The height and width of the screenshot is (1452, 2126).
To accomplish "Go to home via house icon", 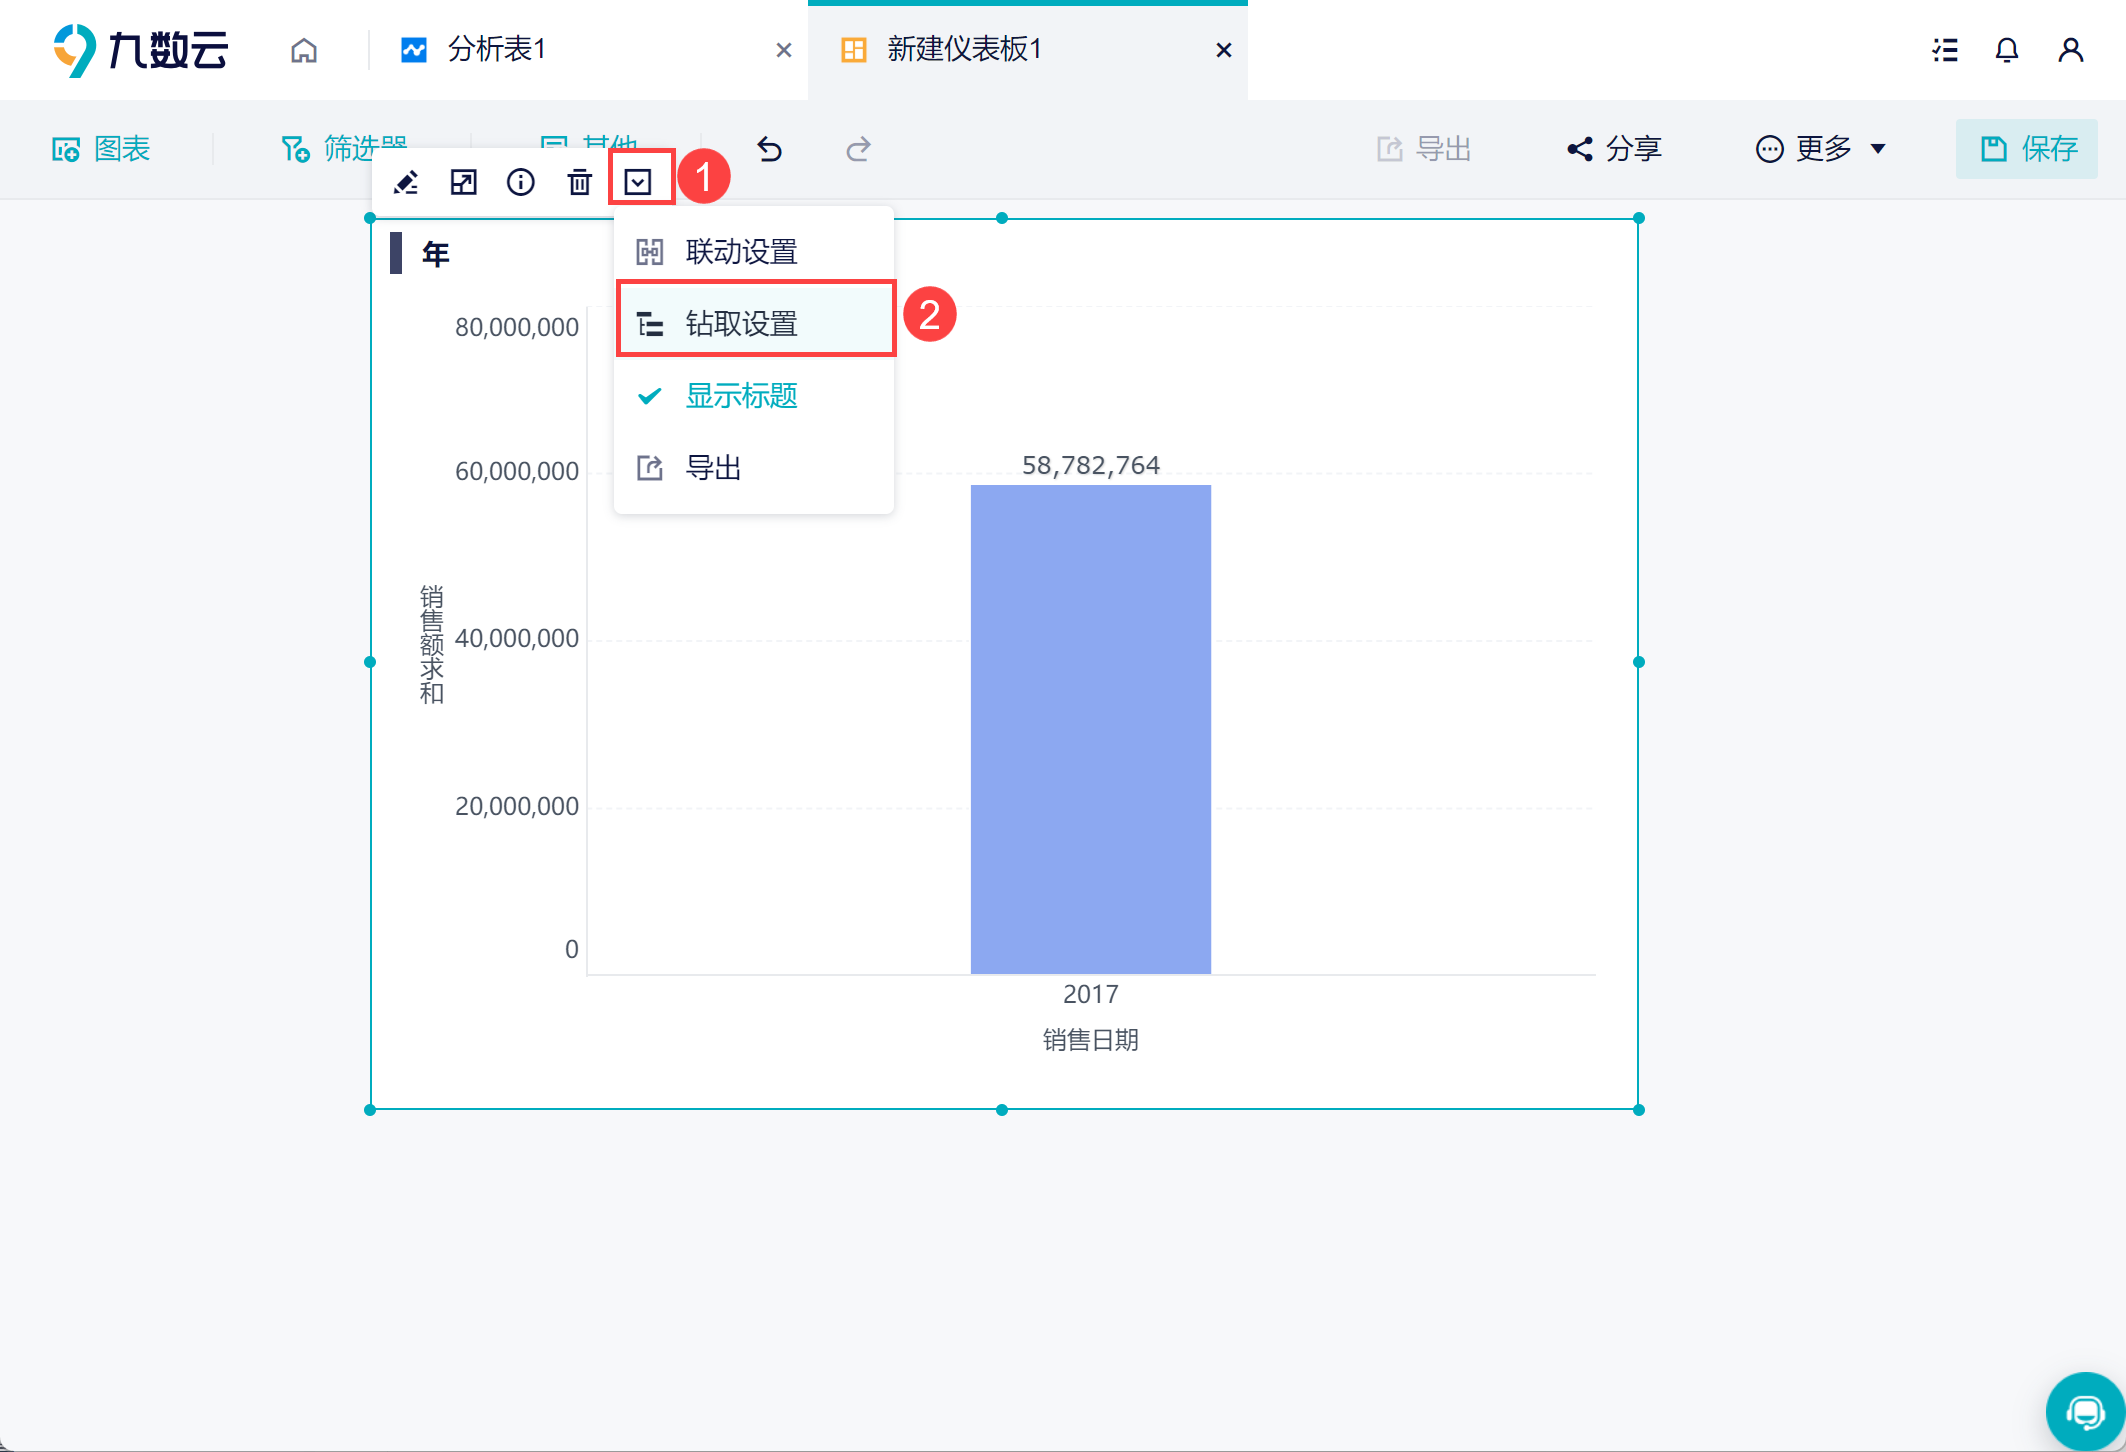I will coord(304,50).
